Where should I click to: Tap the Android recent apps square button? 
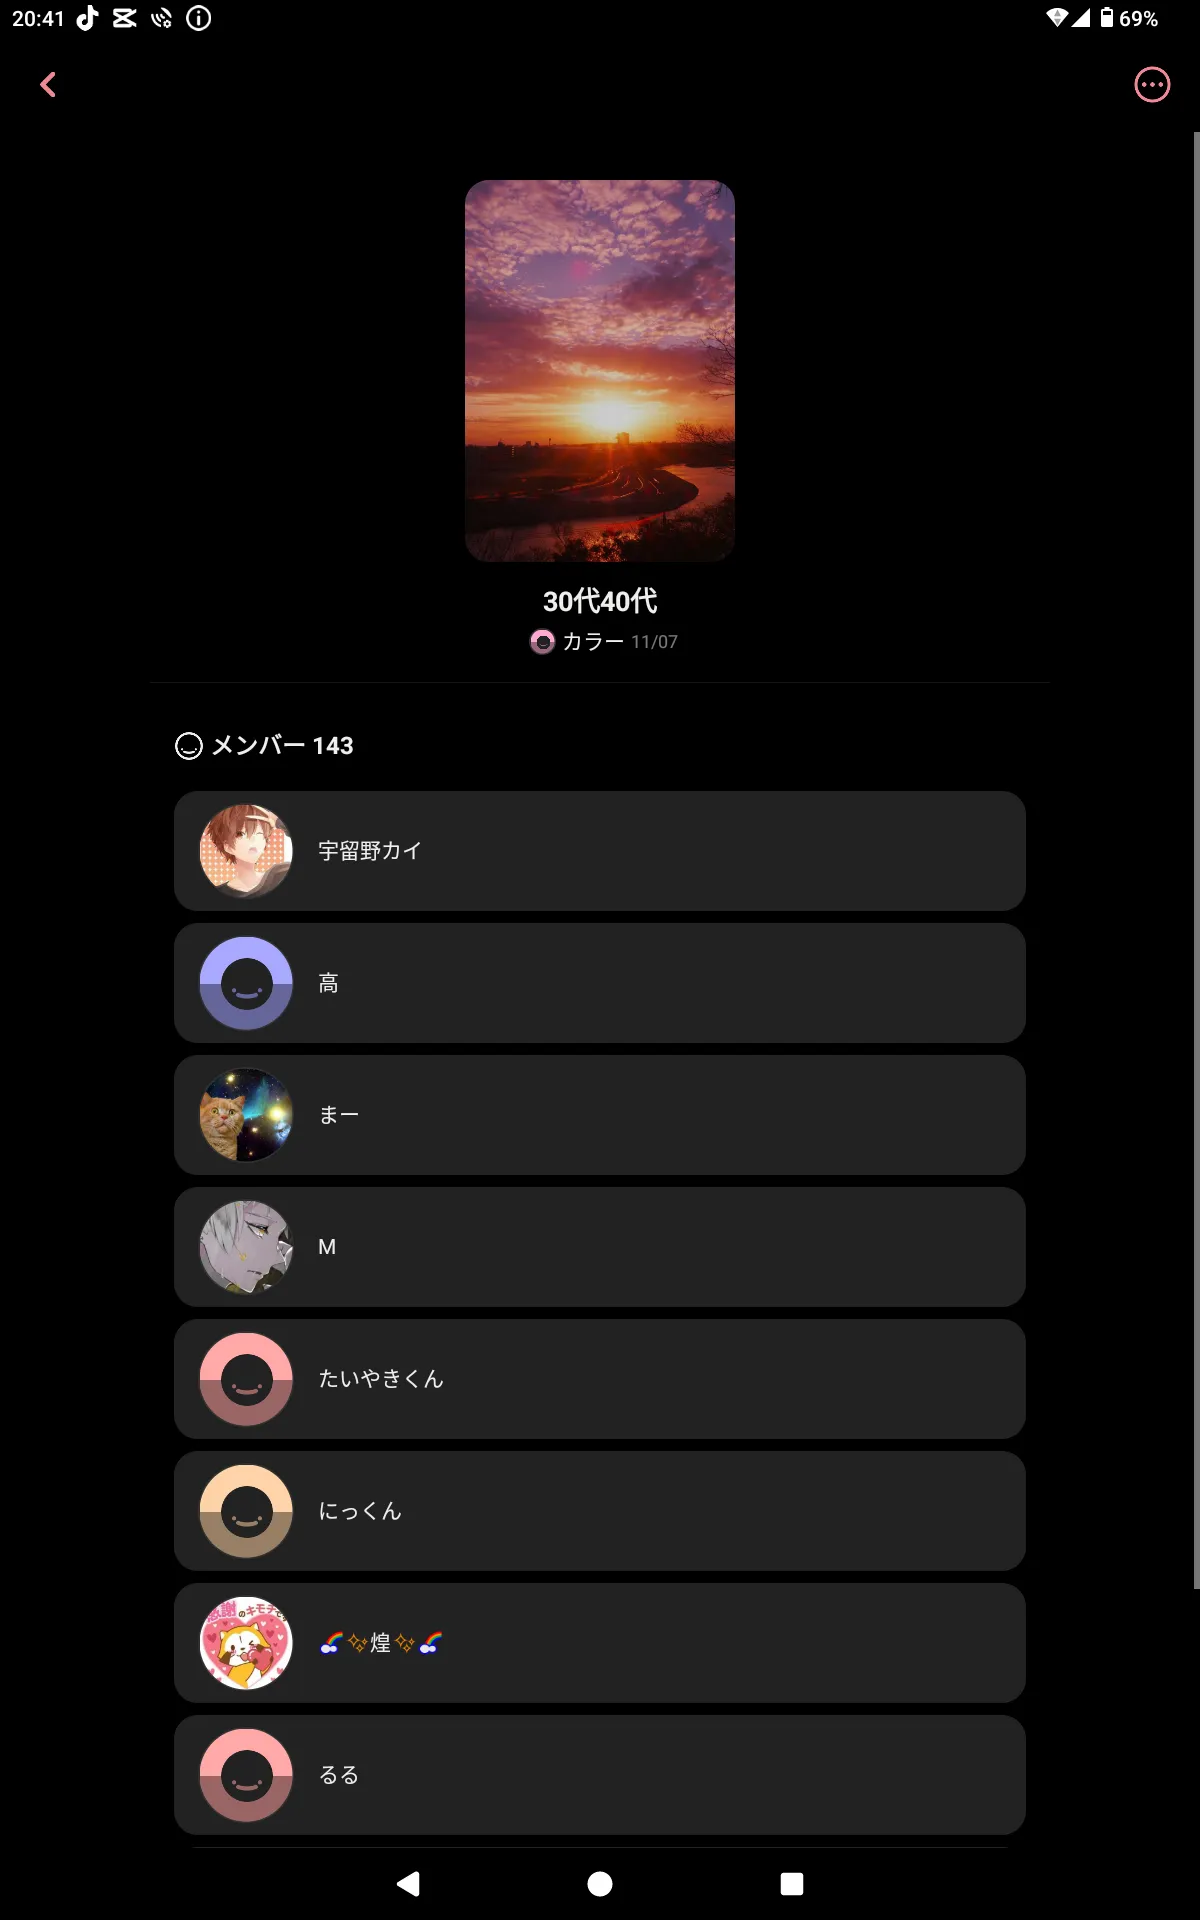click(792, 1884)
